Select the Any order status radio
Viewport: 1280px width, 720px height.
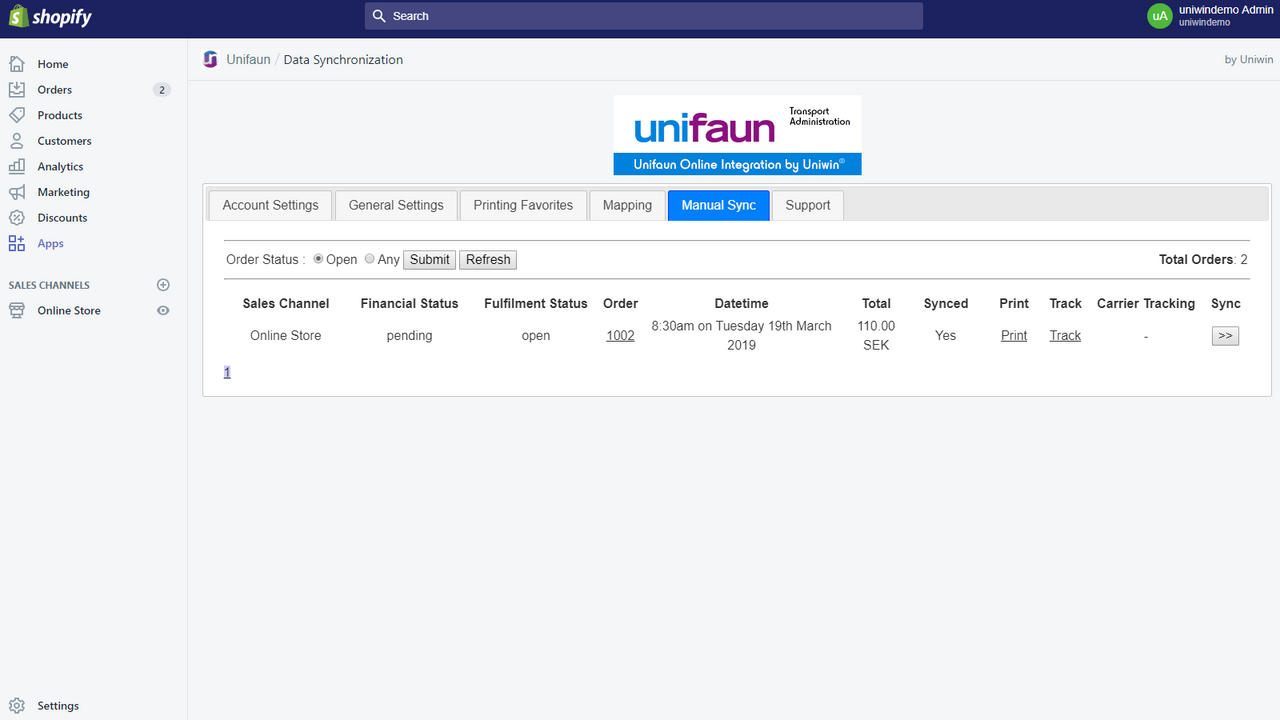pos(369,259)
